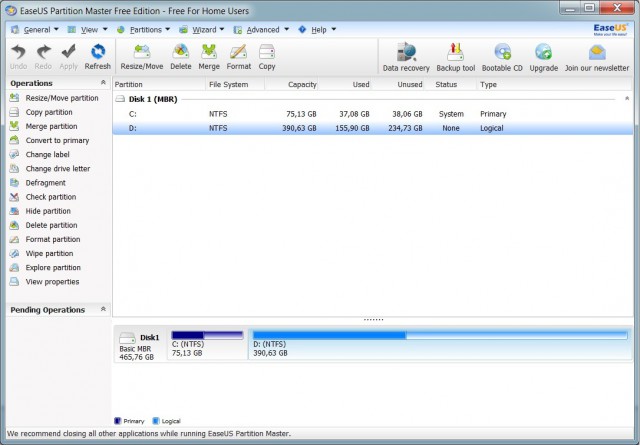Open the Data recovery tool
The height and width of the screenshot is (445, 640).
pyautogui.click(x=406, y=58)
